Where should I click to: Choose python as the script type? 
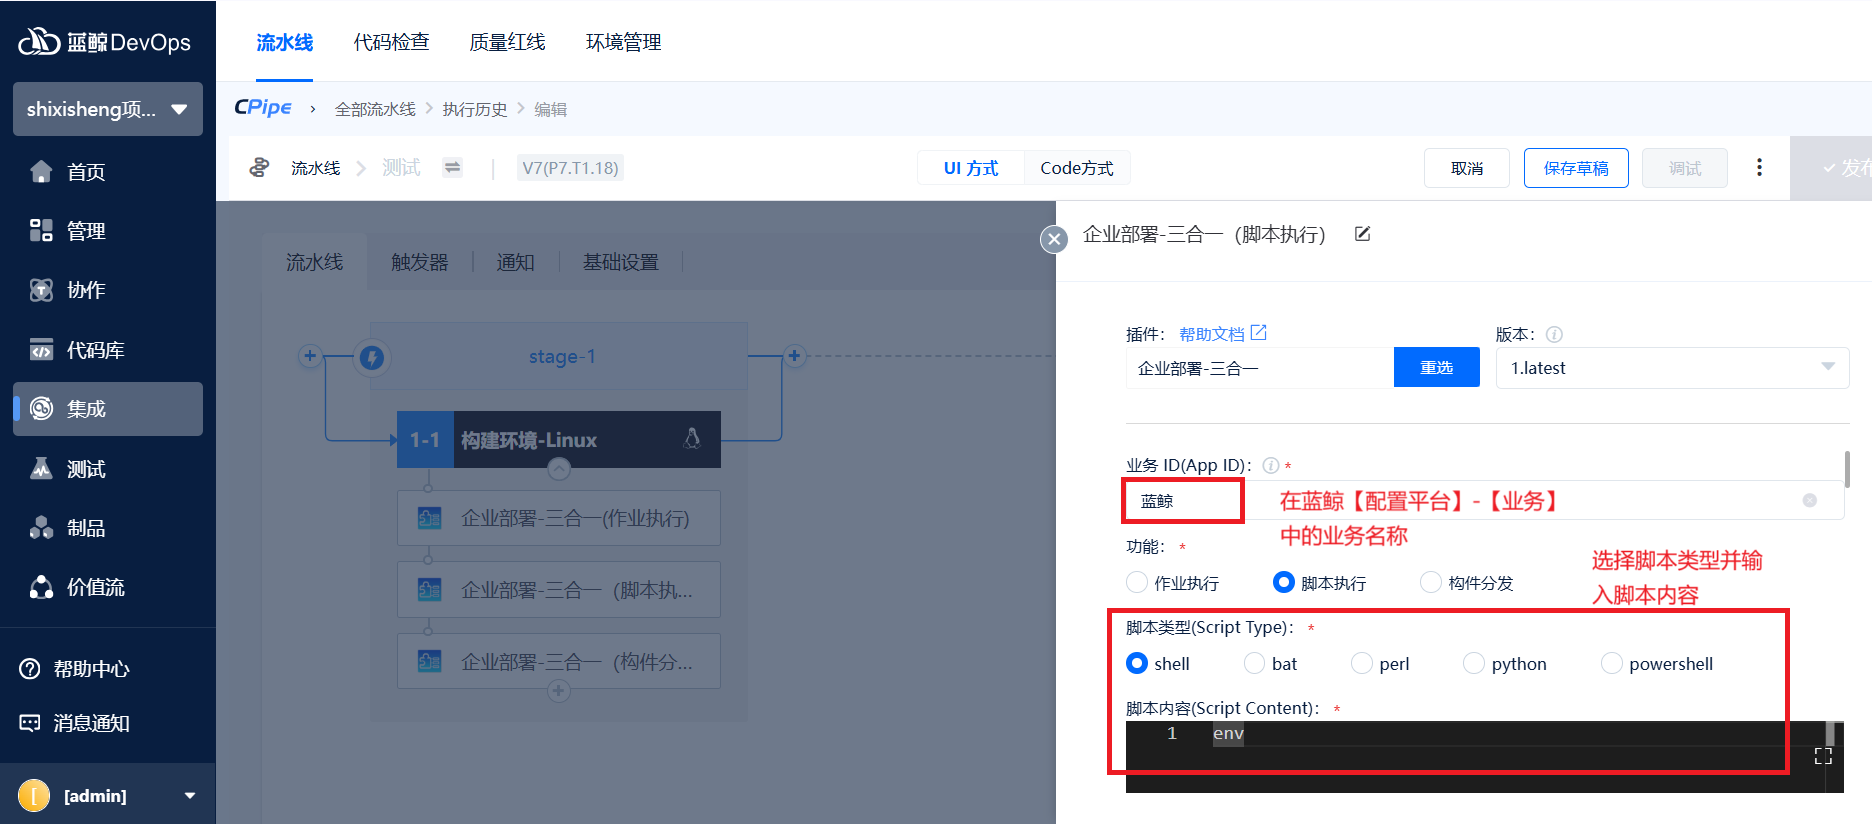click(x=1474, y=663)
